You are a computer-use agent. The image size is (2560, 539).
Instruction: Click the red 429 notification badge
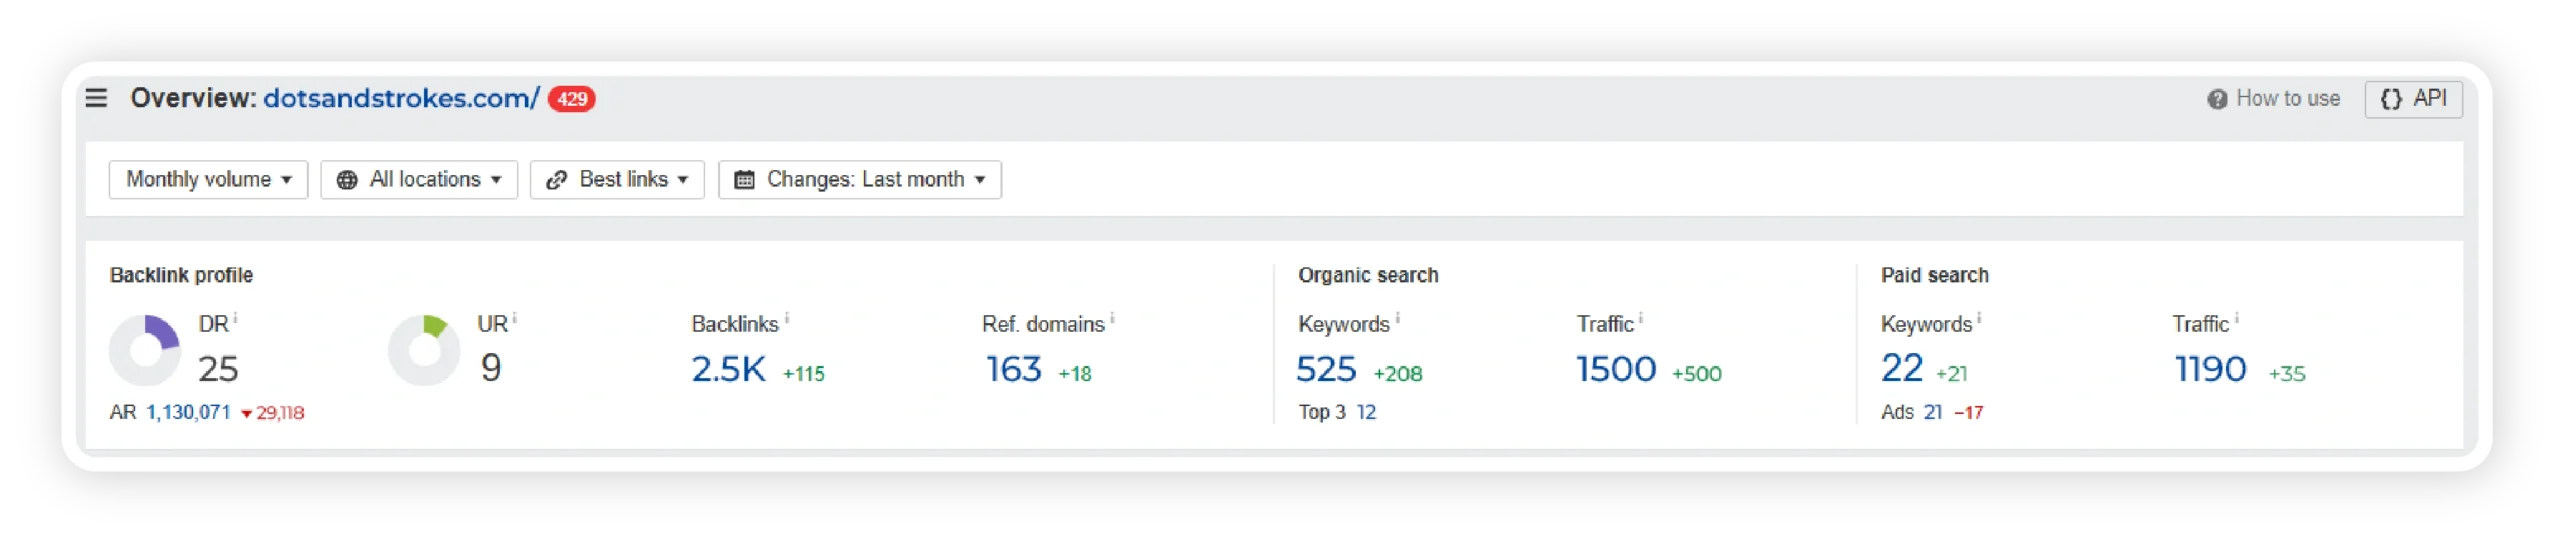tap(571, 99)
